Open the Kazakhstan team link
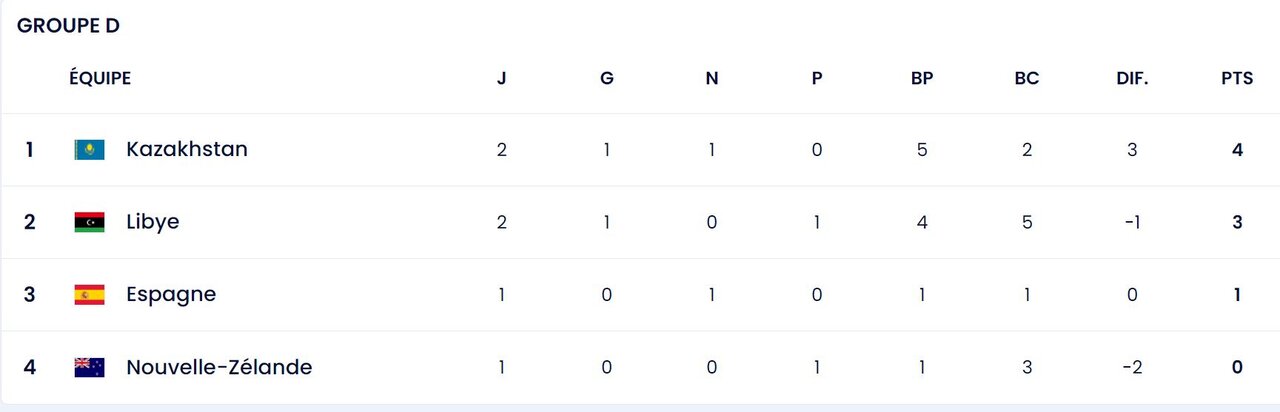 point(187,149)
